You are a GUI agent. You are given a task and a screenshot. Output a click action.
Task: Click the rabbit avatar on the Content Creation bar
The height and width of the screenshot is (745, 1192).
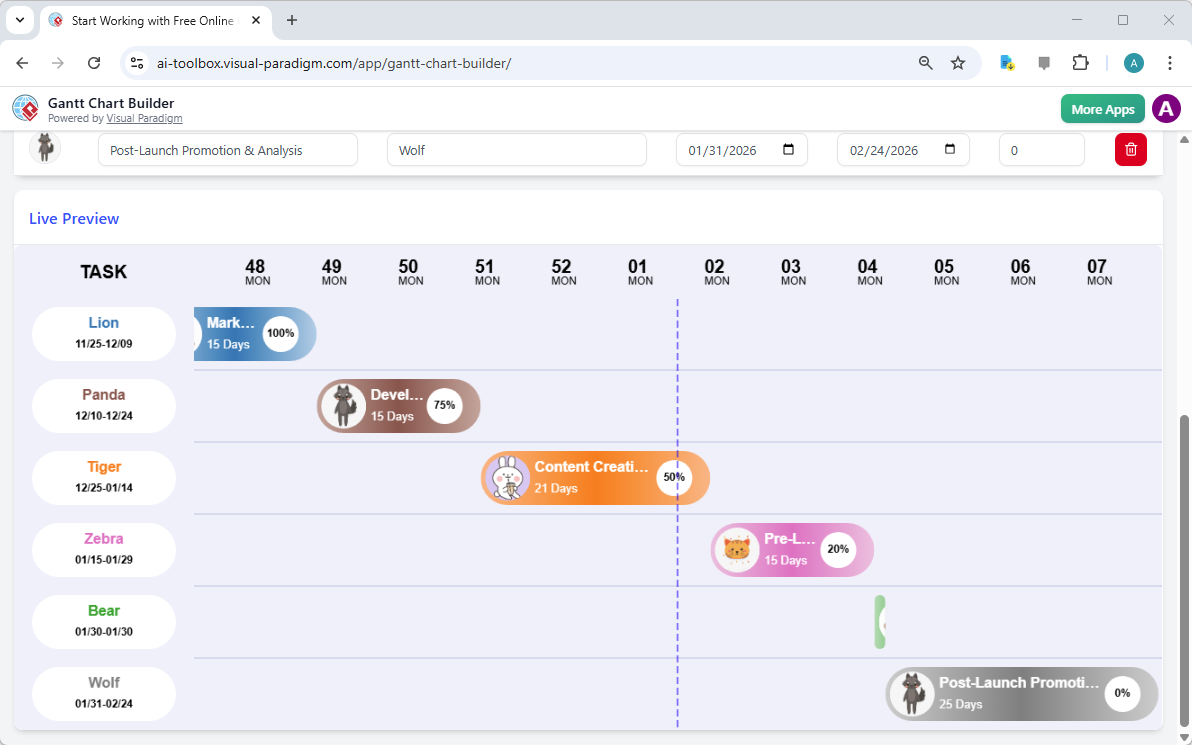508,478
